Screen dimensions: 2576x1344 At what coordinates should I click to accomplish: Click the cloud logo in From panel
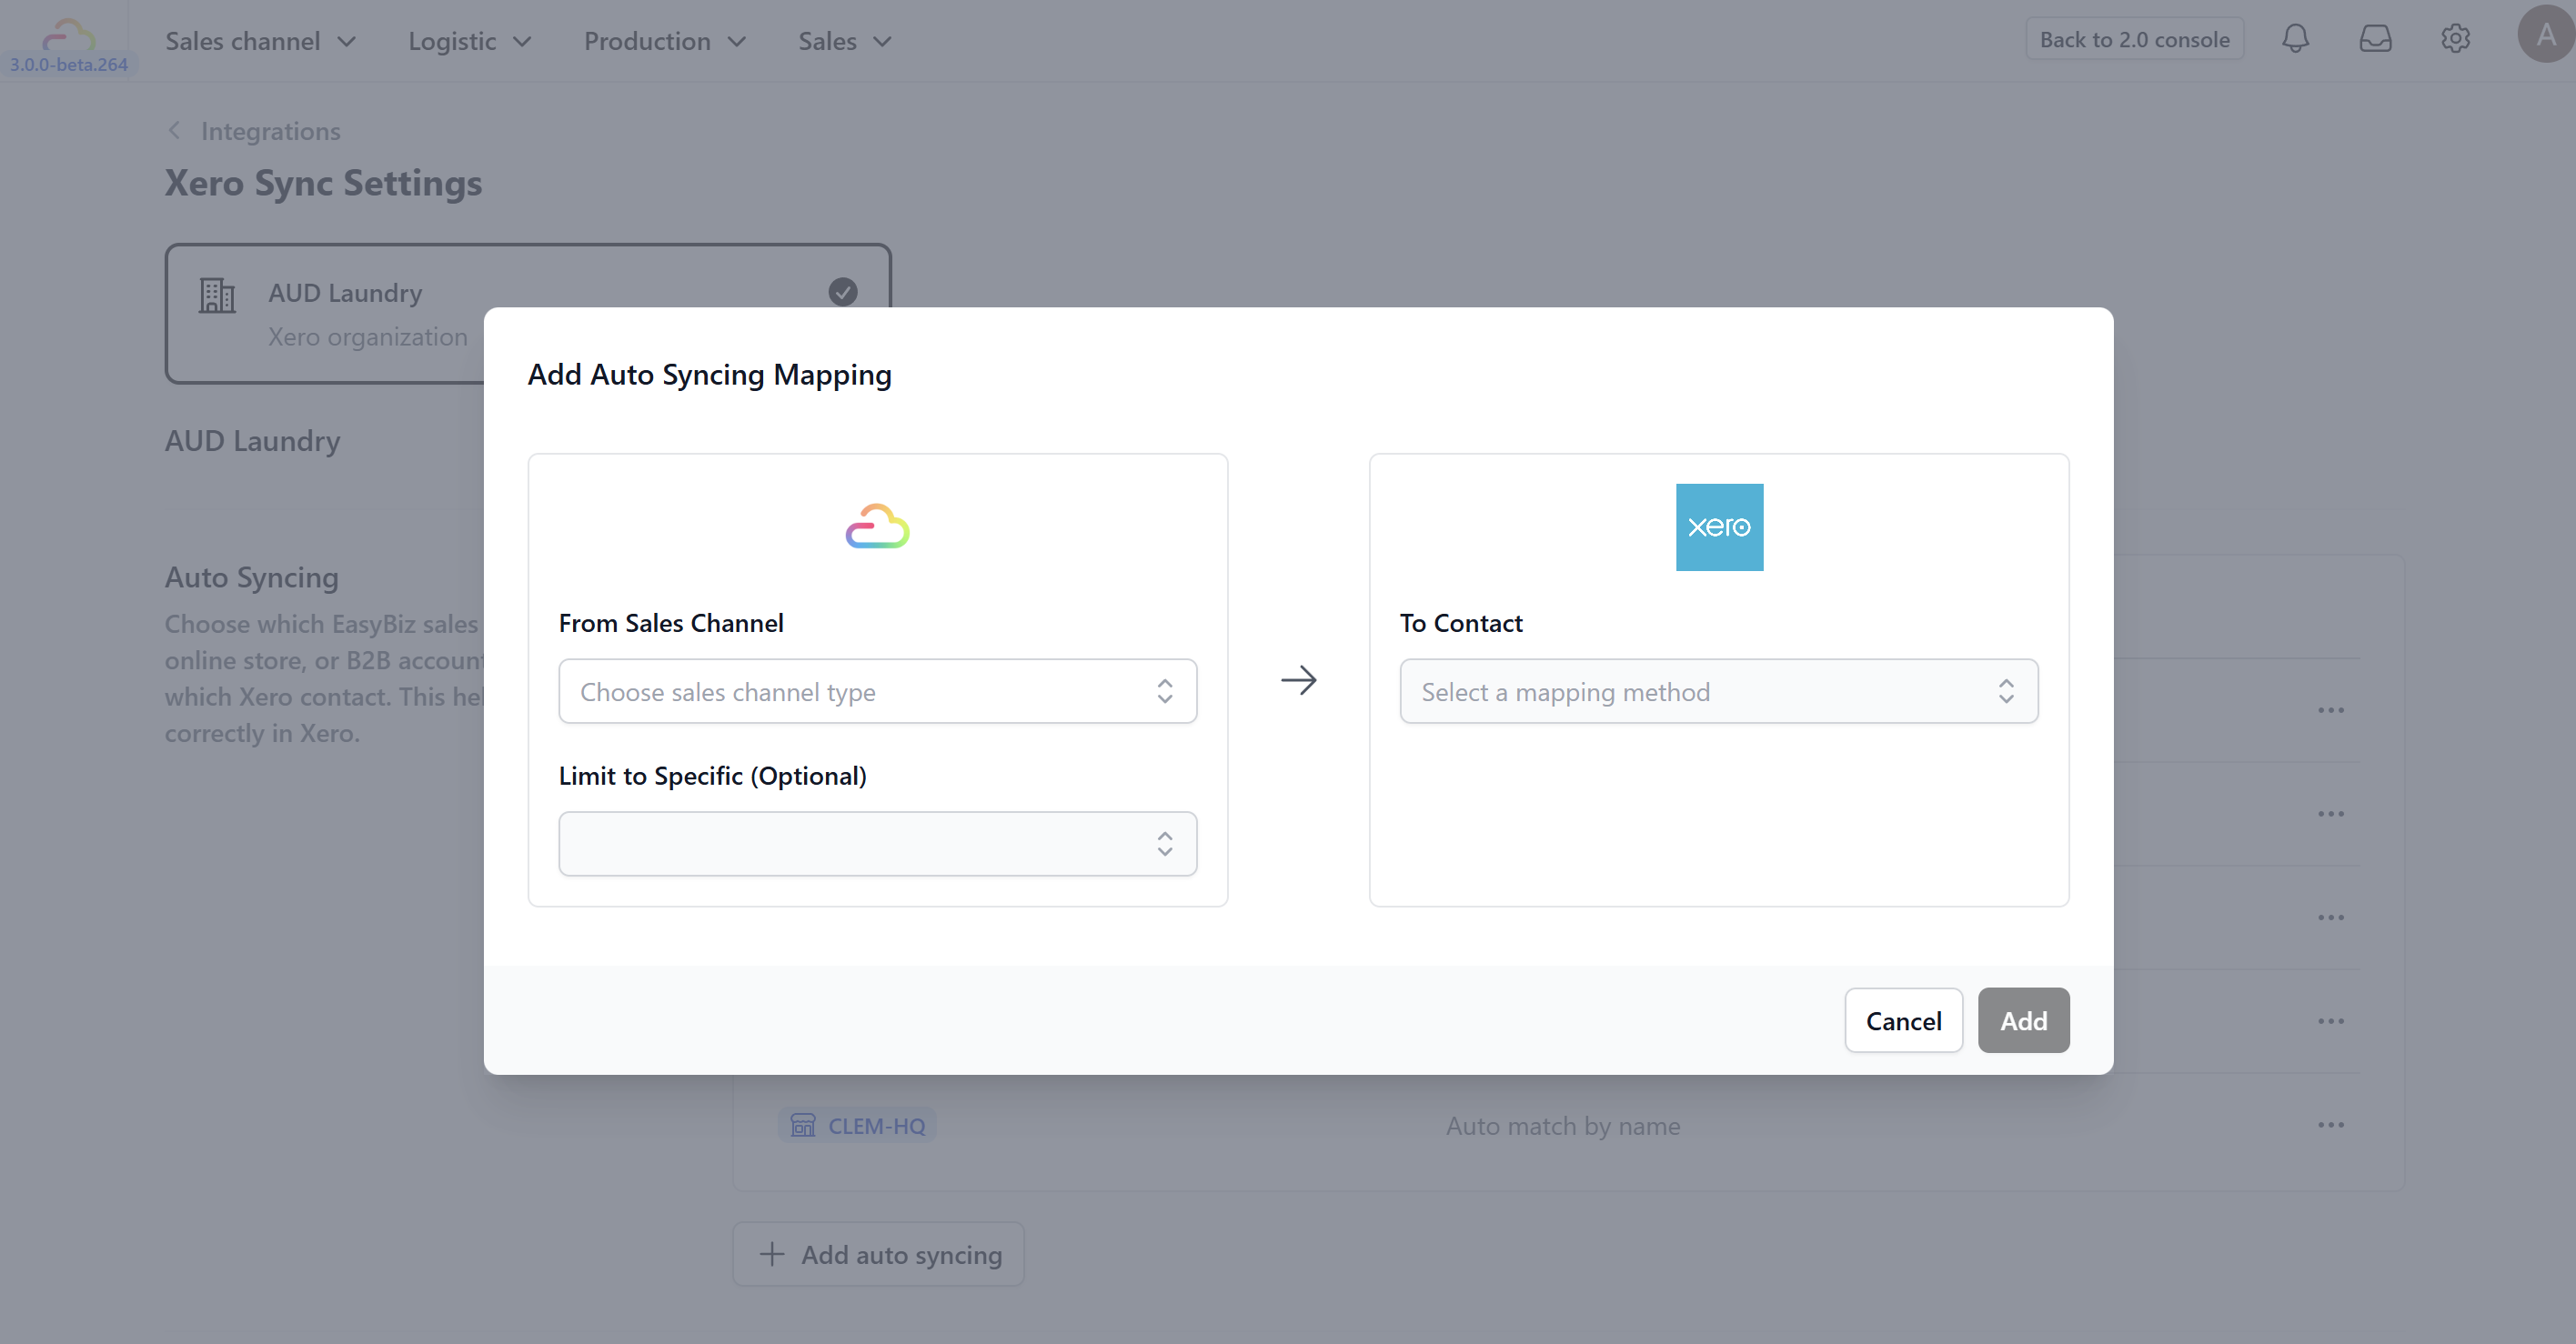(877, 527)
